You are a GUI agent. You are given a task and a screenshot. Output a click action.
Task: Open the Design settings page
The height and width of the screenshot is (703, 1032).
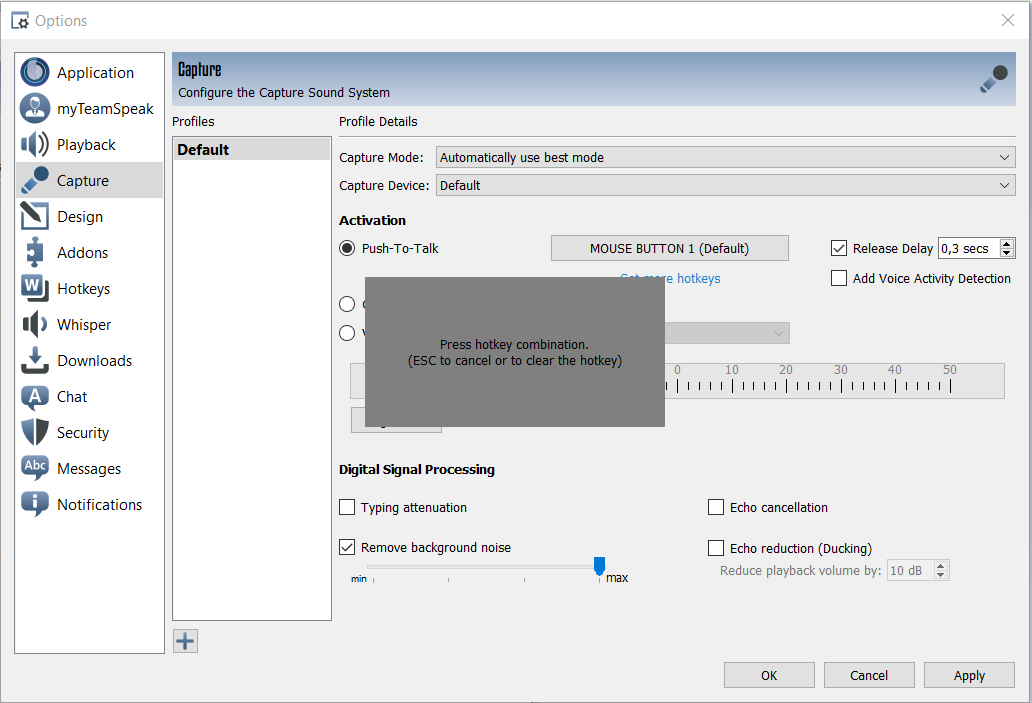tap(89, 217)
